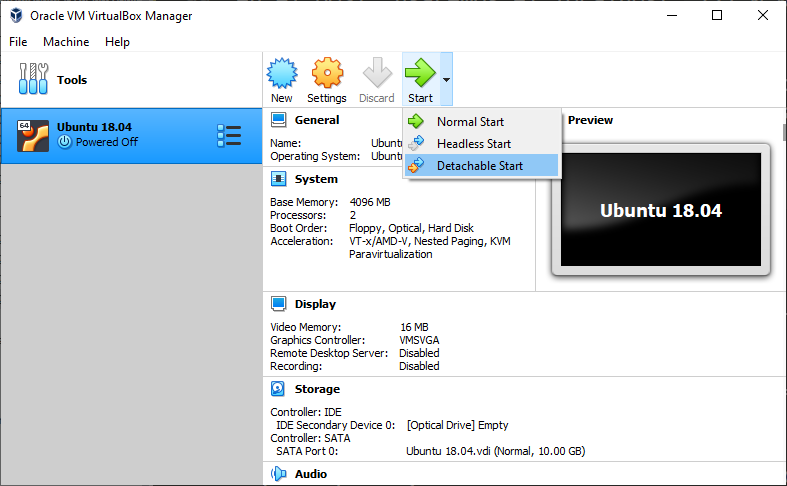This screenshot has height=486, width=787.
Task: Select the Ubuntu 18.04 virtual machine
Action: coord(131,136)
